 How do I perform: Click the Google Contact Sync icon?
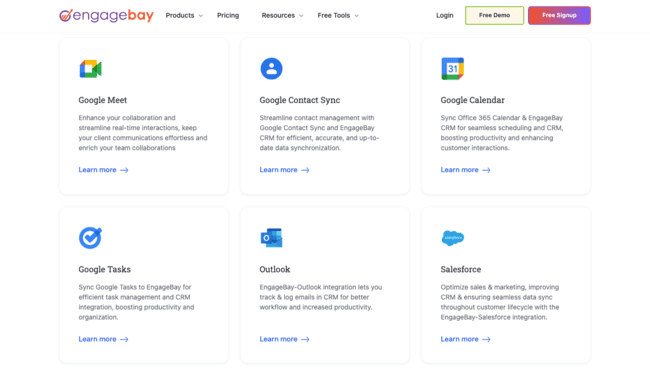pyautogui.click(x=272, y=68)
